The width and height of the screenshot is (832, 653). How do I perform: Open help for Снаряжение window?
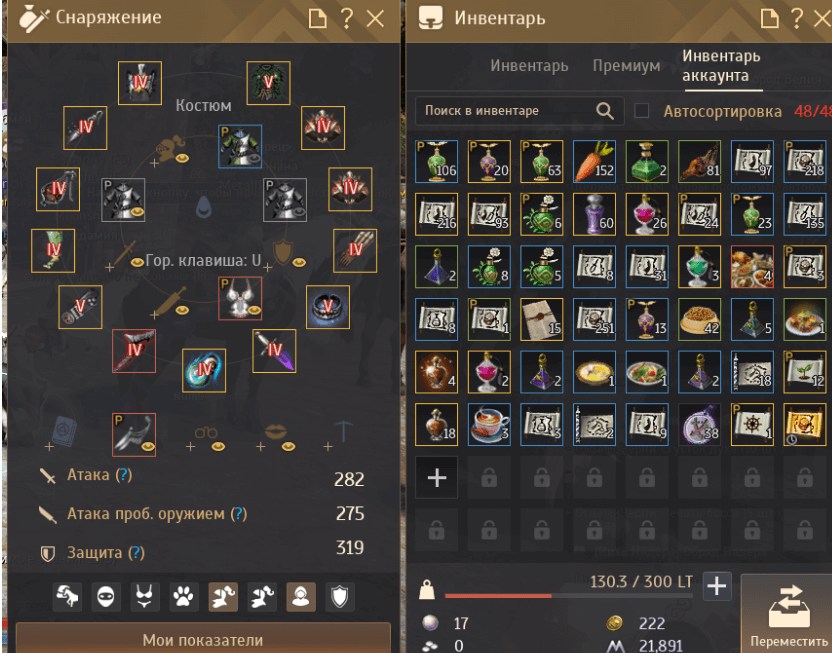[347, 19]
